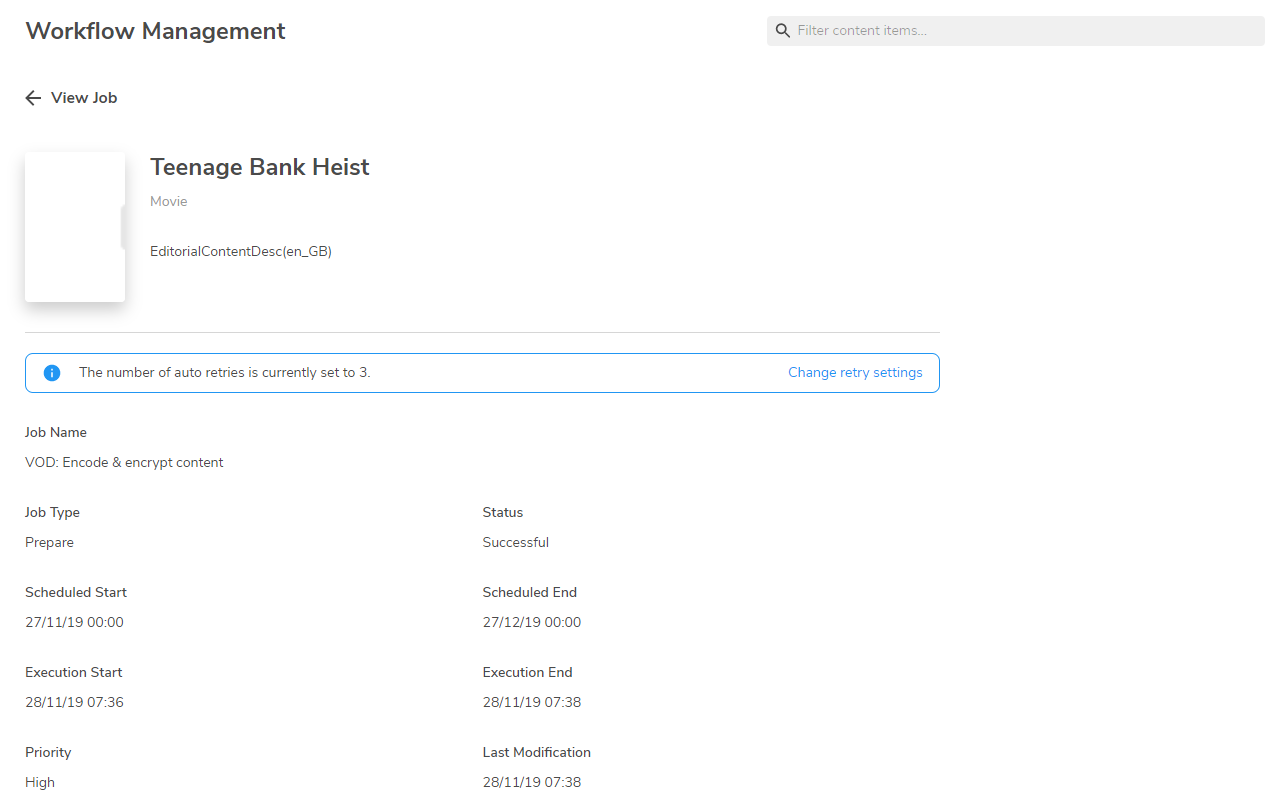Click the back arrow icon
Screen dimensions: 1275x810
coord(33,98)
